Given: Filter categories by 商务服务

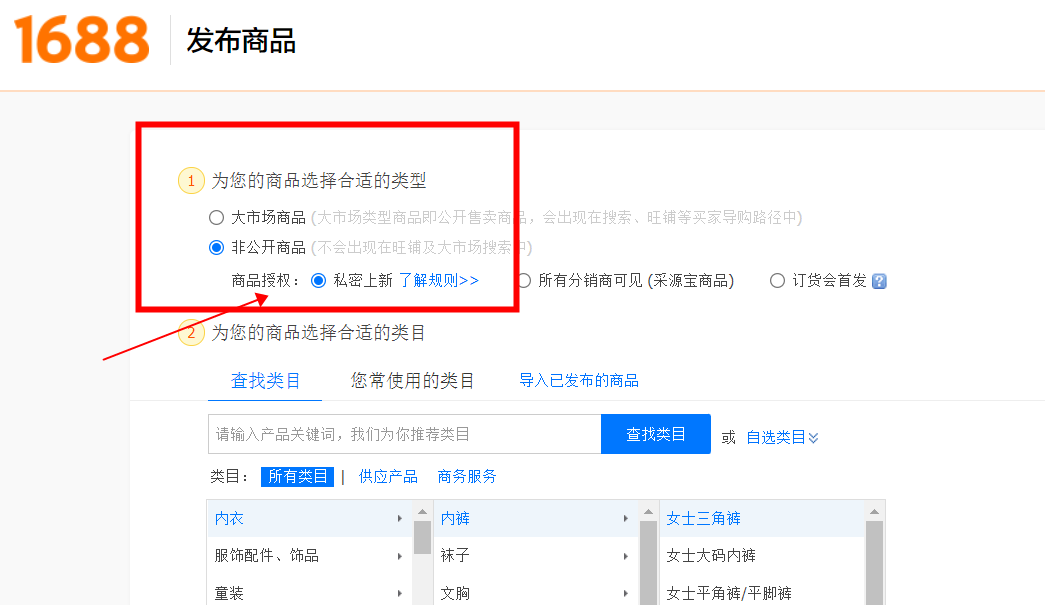Looking at the screenshot, I should click(x=467, y=476).
